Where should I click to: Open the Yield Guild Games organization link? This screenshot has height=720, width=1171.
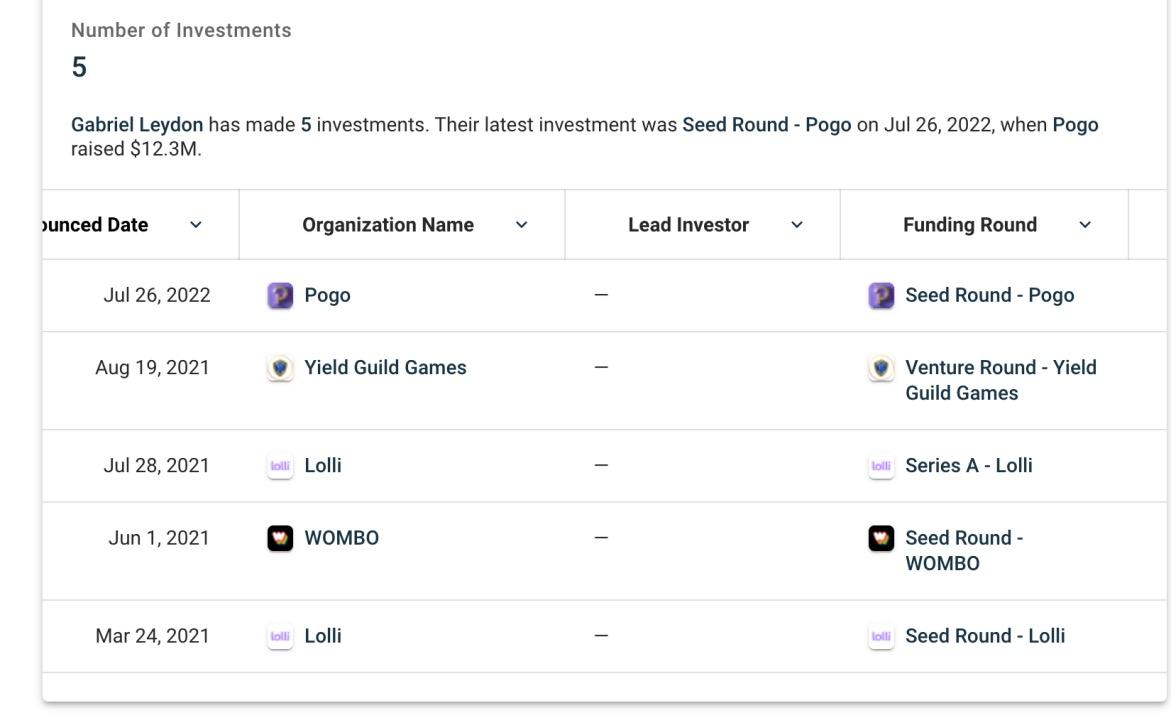[385, 368]
